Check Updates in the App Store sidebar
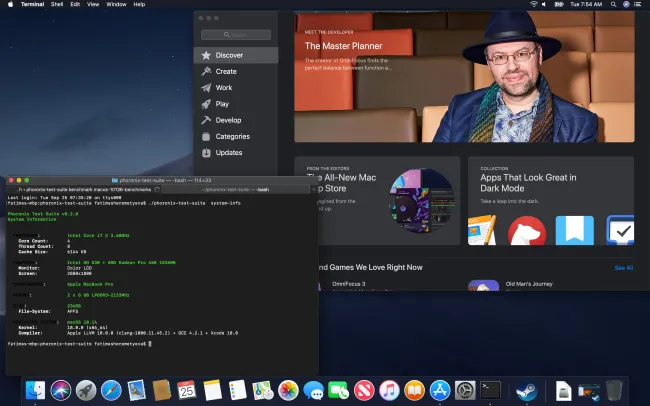This screenshot has width=650, height=406. point(235,153)
